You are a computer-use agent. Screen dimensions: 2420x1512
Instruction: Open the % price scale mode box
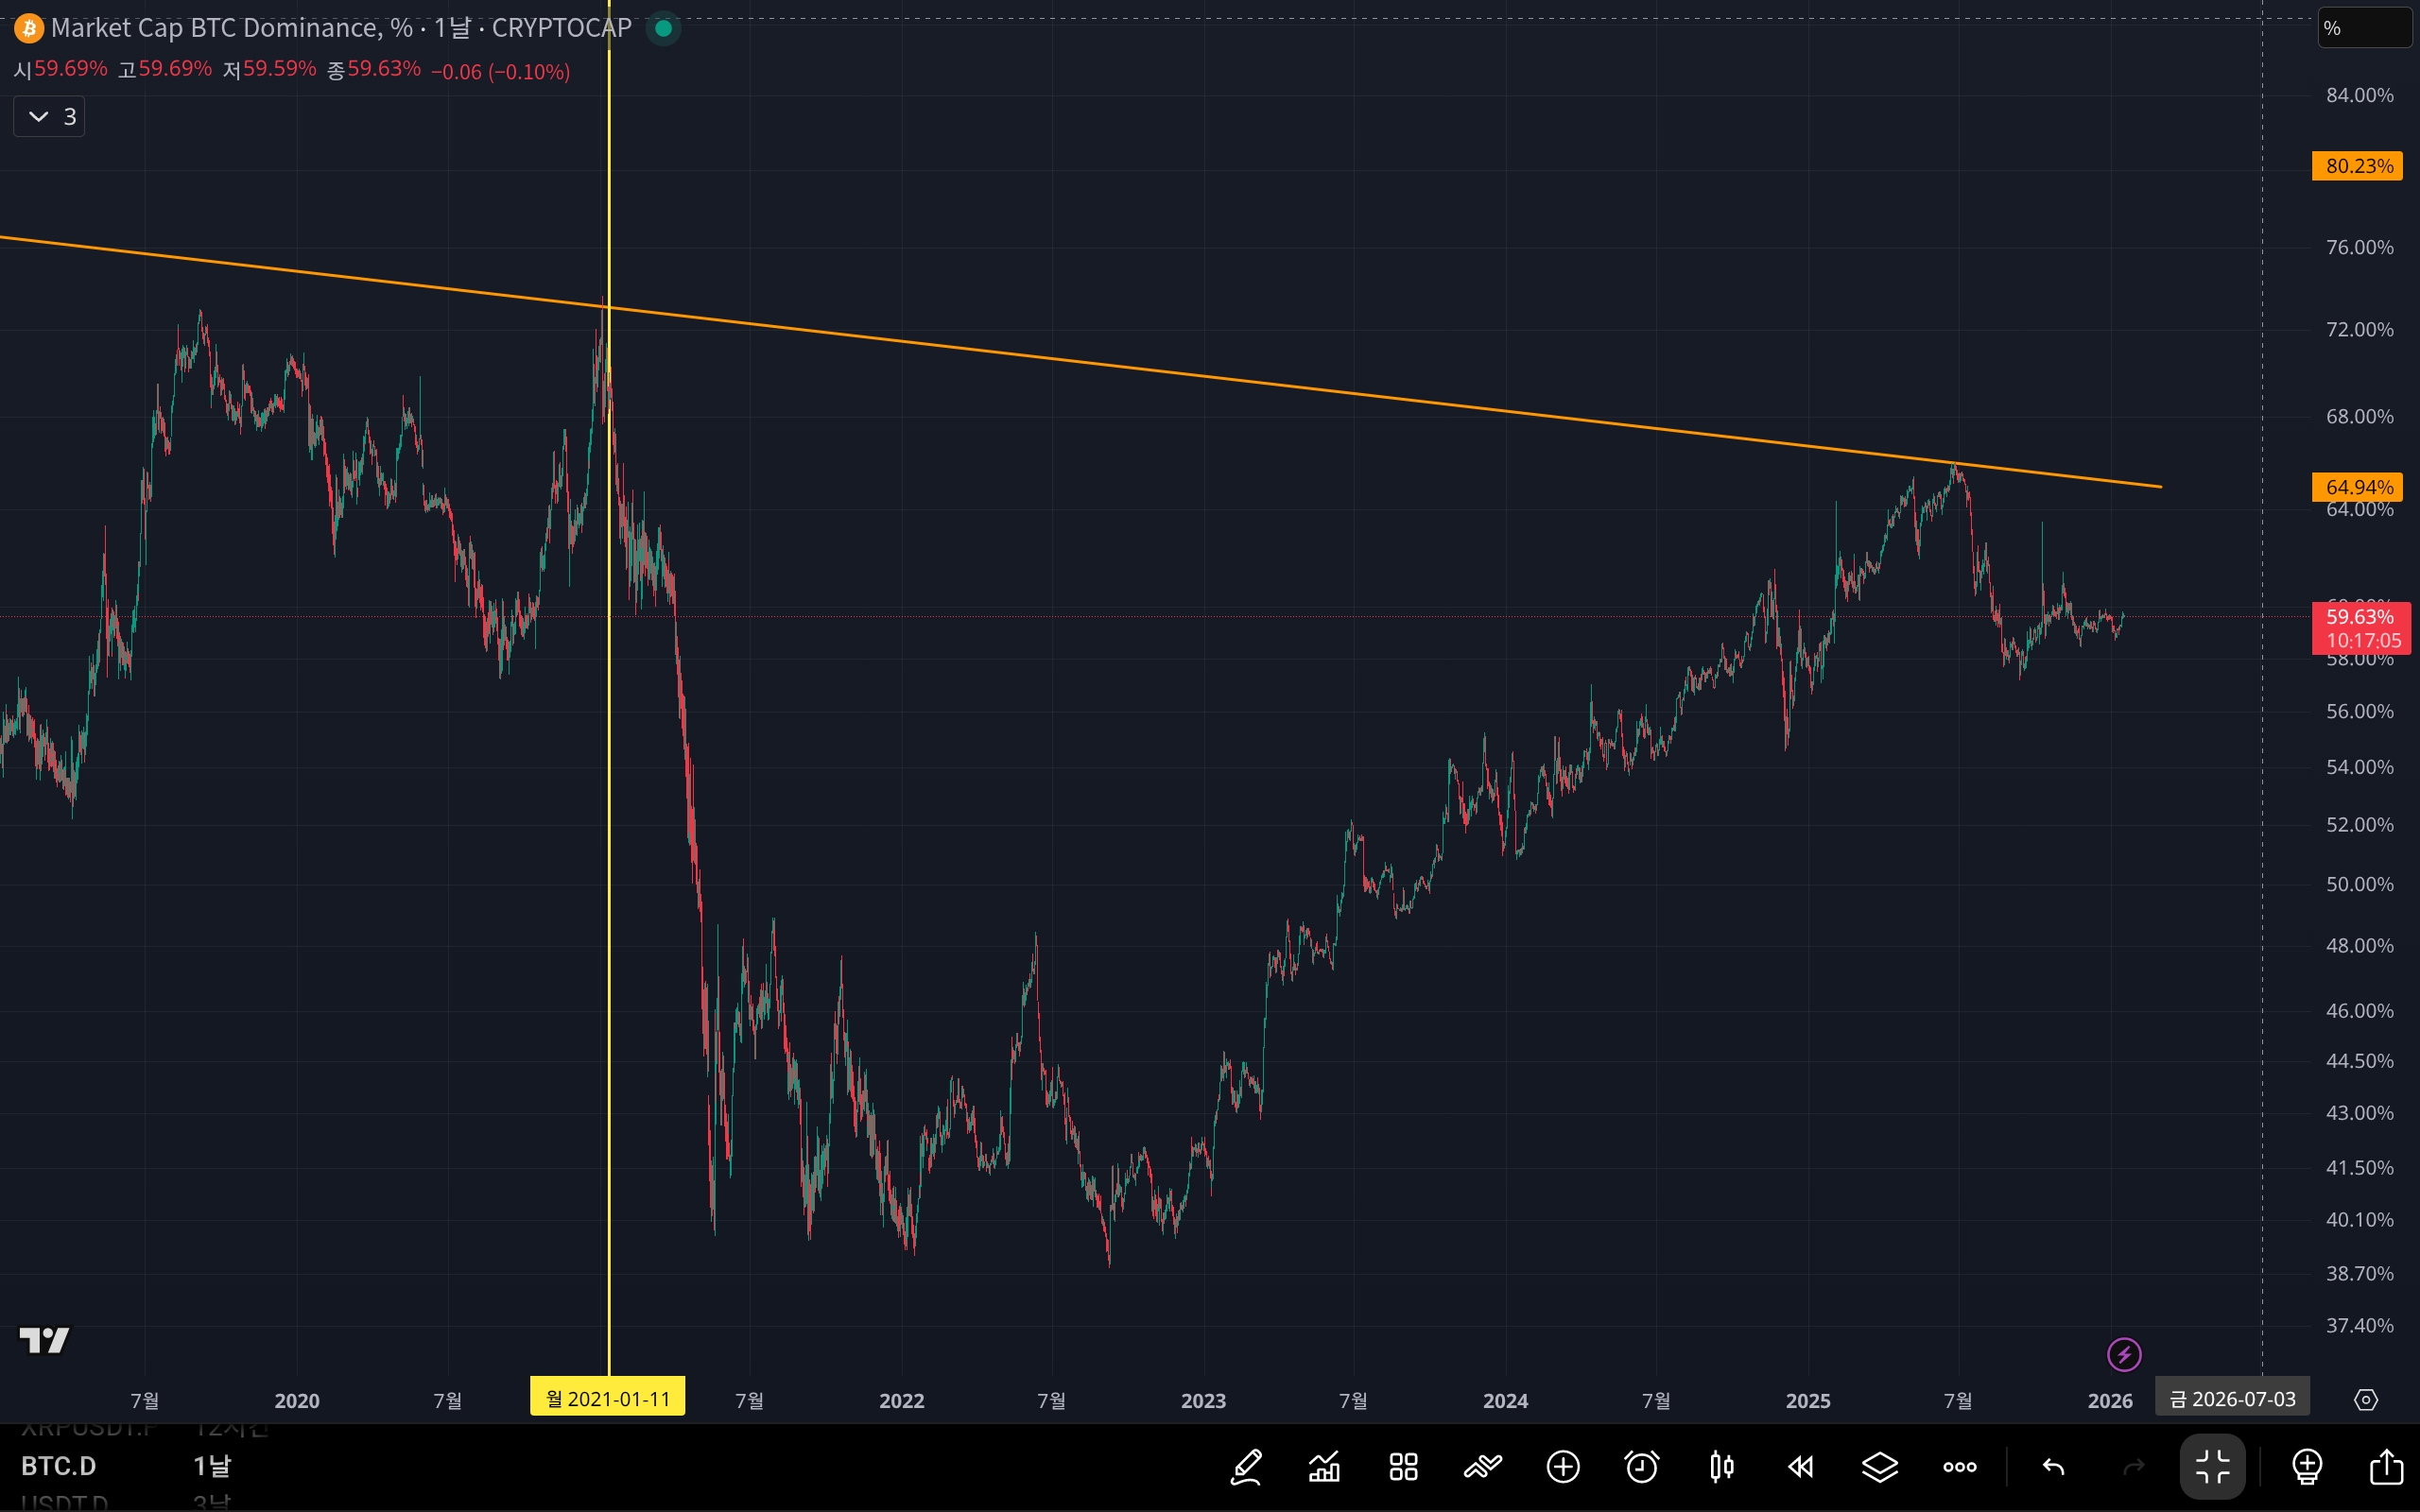coord(2365,28)
